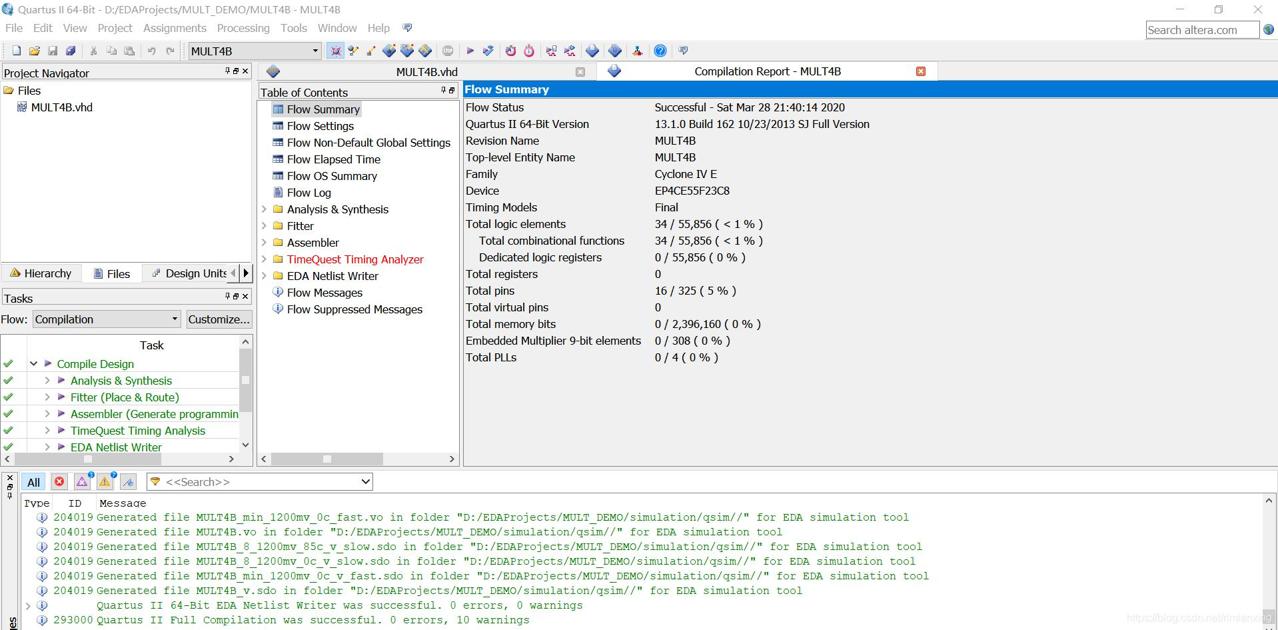Float the Table of Contents panel
The height and width of the screenshot is (630, 1278).
click(x=452, y=91)
